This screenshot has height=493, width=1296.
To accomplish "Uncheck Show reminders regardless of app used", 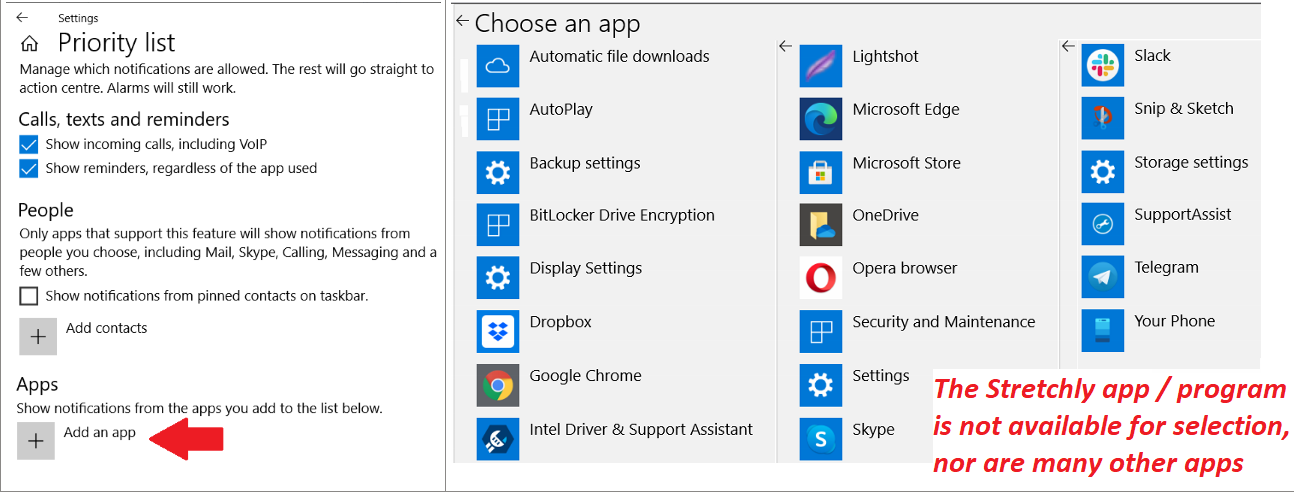I will (29, 169).
